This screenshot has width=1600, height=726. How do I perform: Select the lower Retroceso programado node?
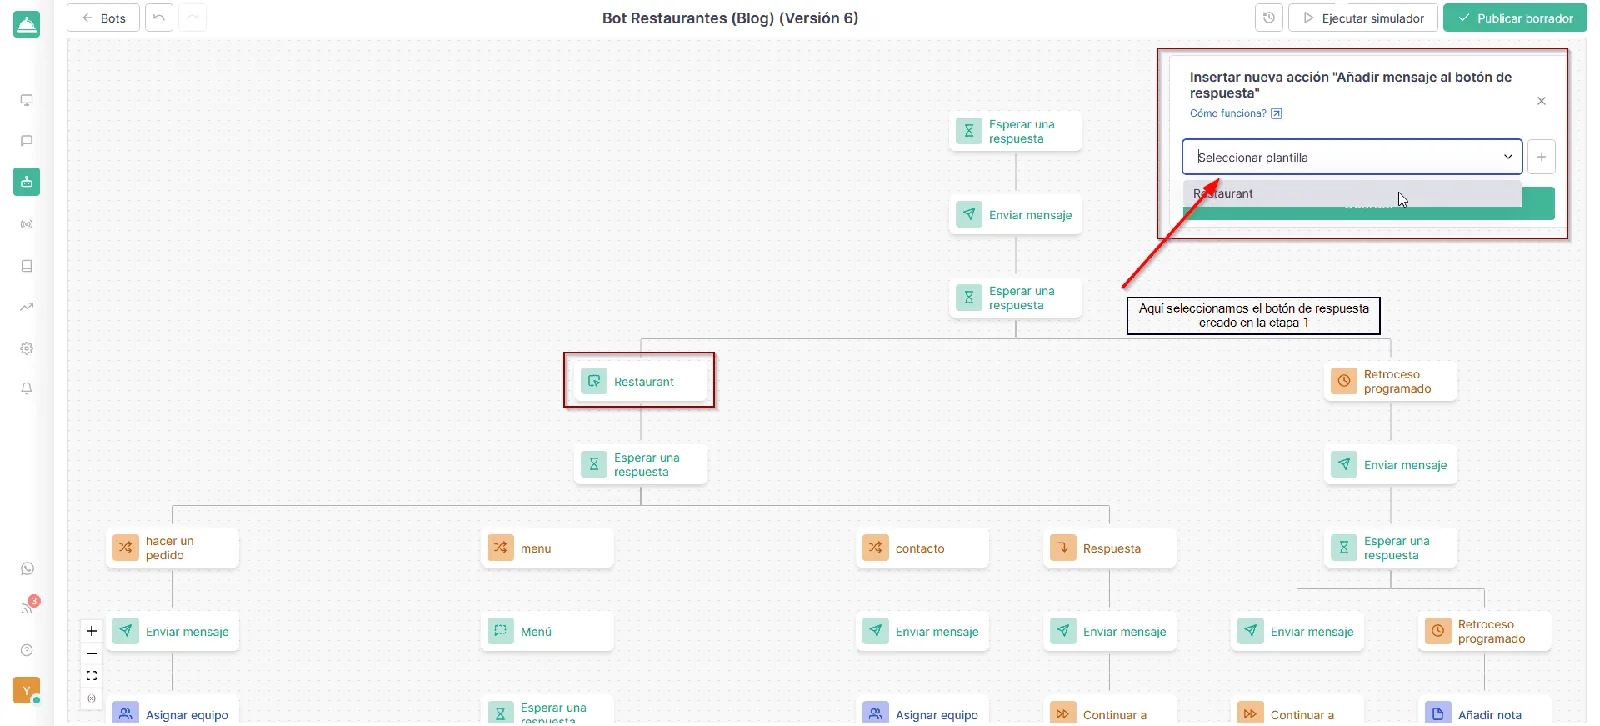pos(1484,631)
